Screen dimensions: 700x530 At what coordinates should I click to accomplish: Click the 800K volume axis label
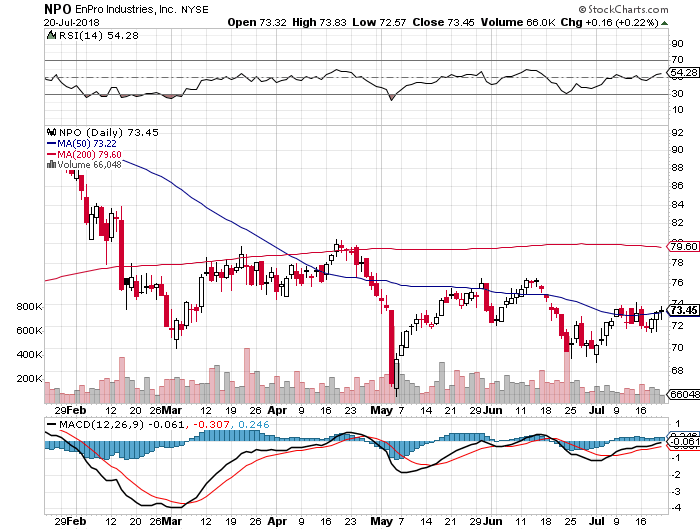pos(29,306)
